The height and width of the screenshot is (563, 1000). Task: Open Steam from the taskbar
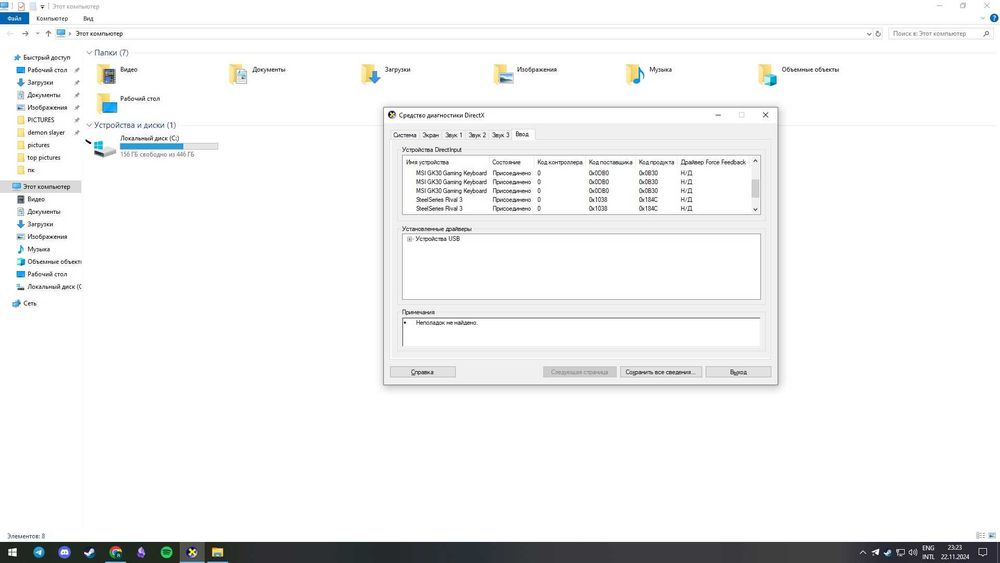[x=90, y=552]
